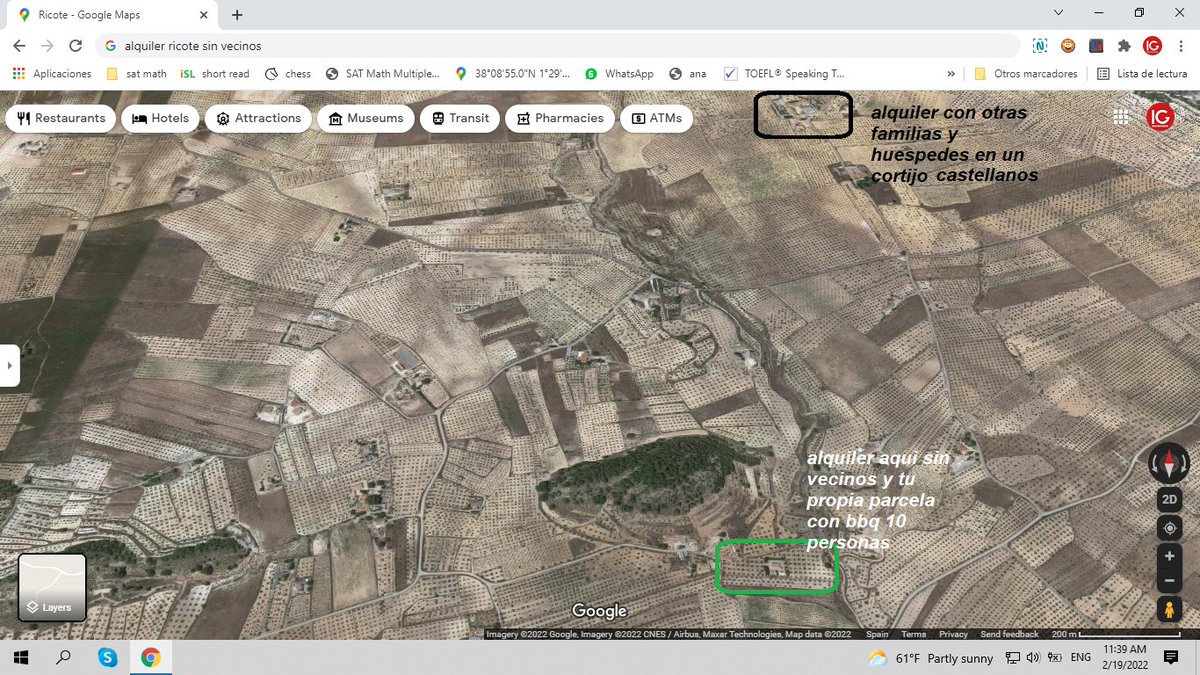Filter the map by Hotels

coord(160,118)
